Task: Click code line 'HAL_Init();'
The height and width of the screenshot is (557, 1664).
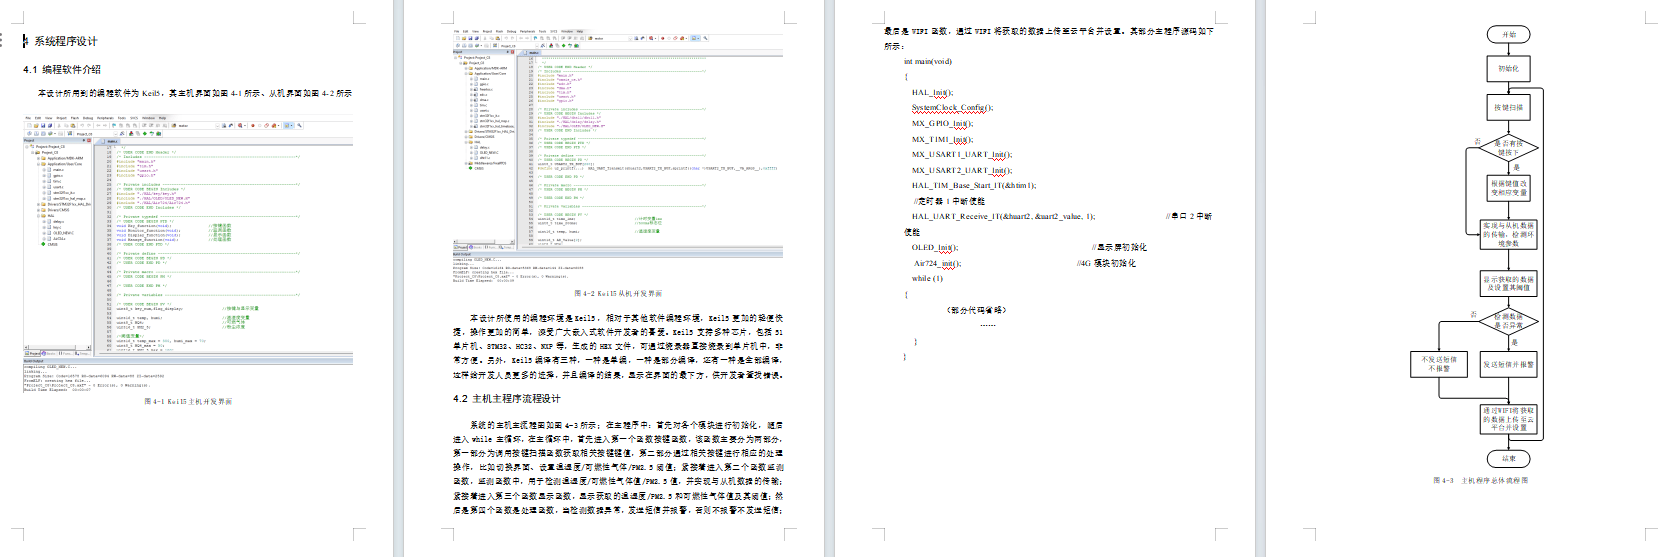Action: pyautogui.click(x=932, y=92)
